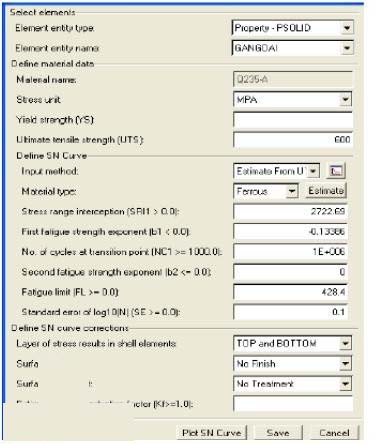Select the Ultimate tensile strength field

coord(293,140)
